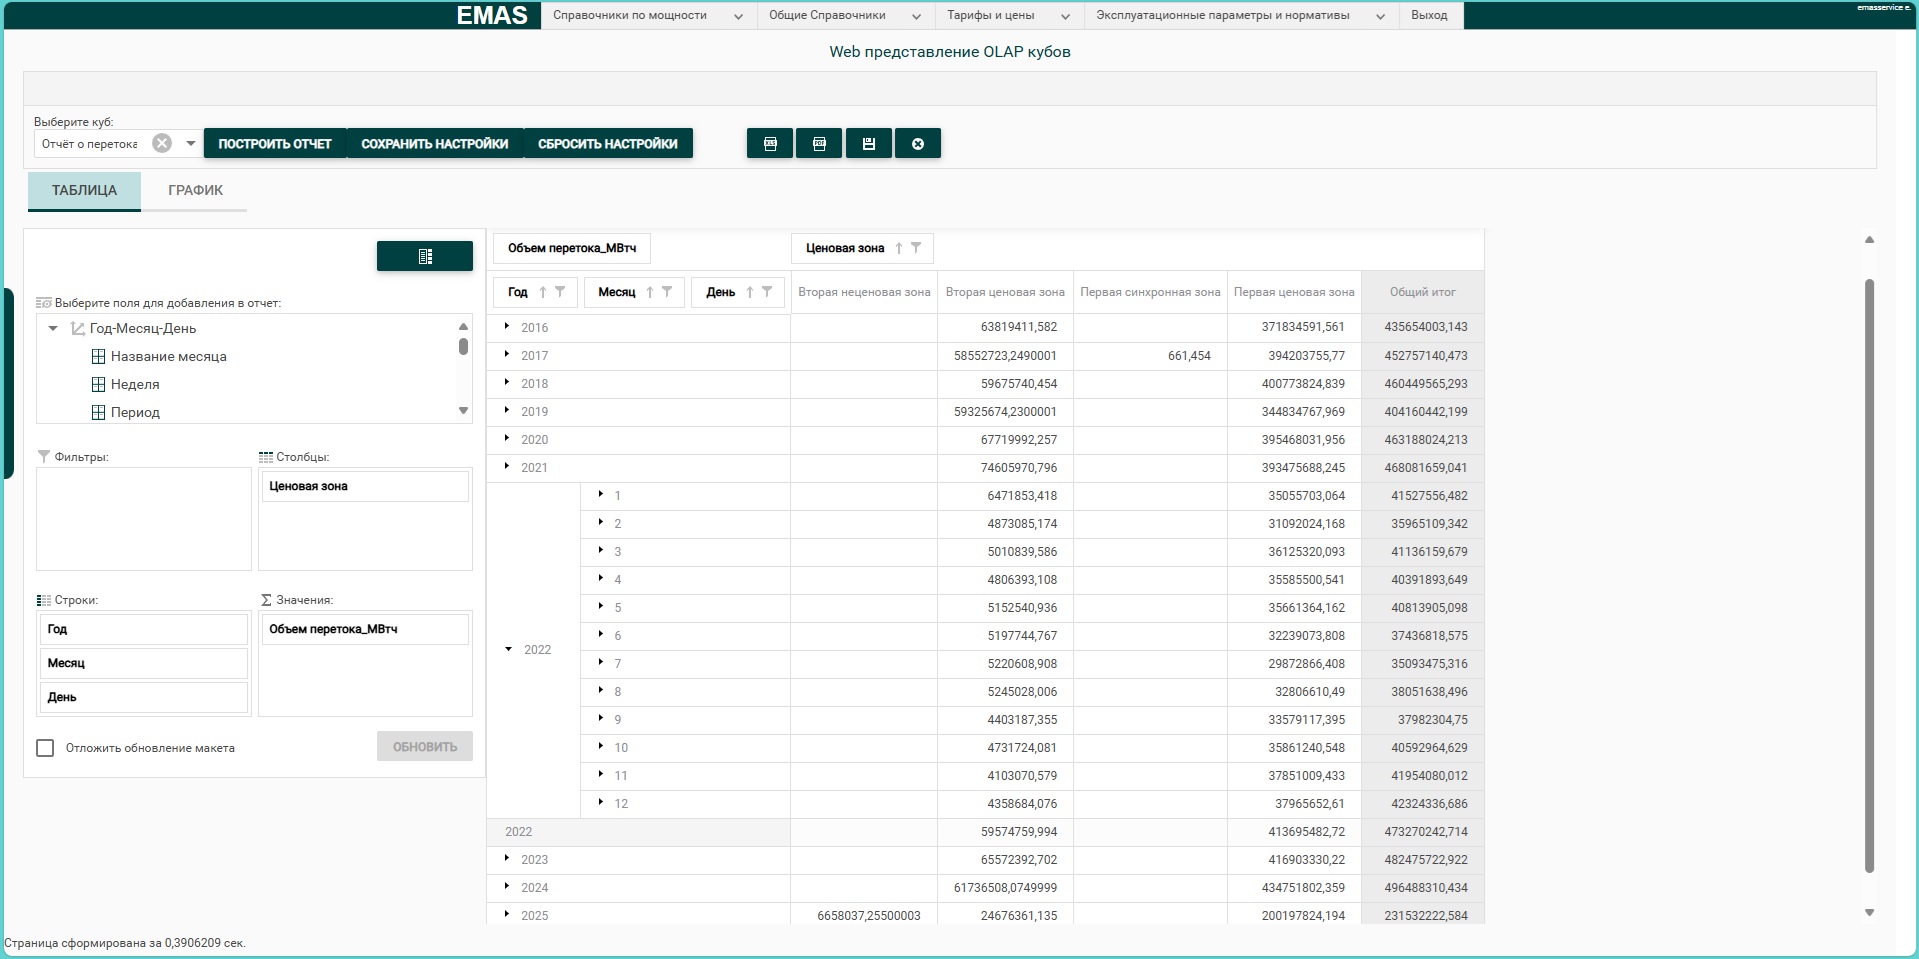Click the table's vertical scrollbar thumb
The image size is (1919, 959).
tap(1869, 575)
